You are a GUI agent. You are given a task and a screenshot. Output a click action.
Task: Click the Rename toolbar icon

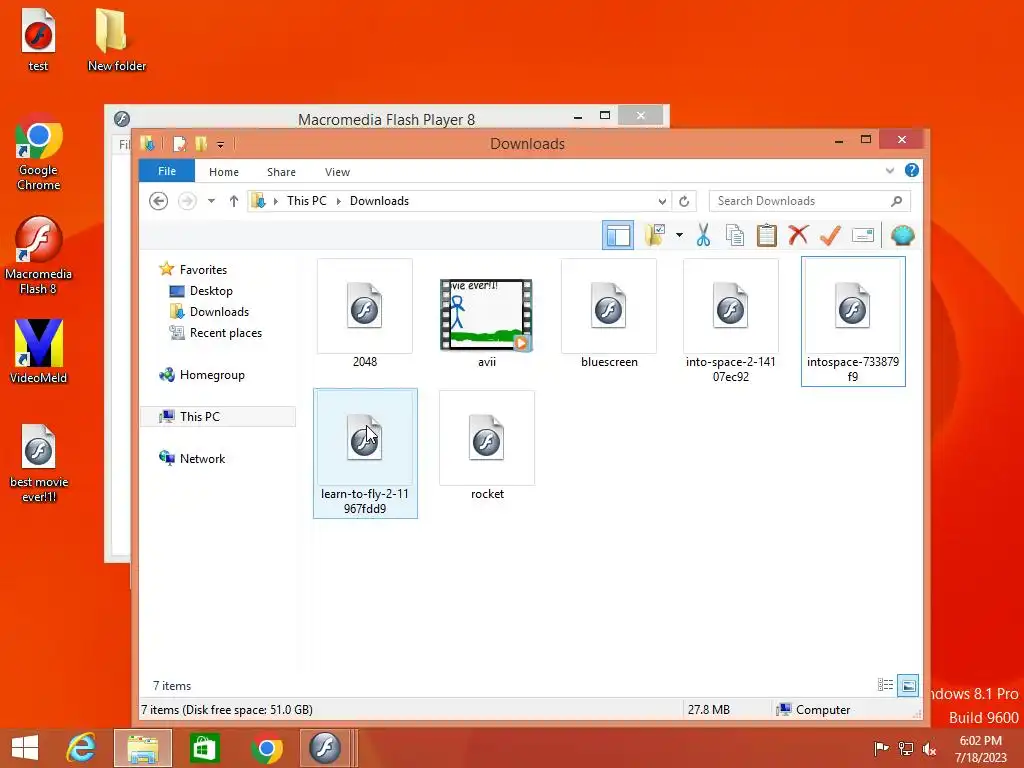click(863, 235)
